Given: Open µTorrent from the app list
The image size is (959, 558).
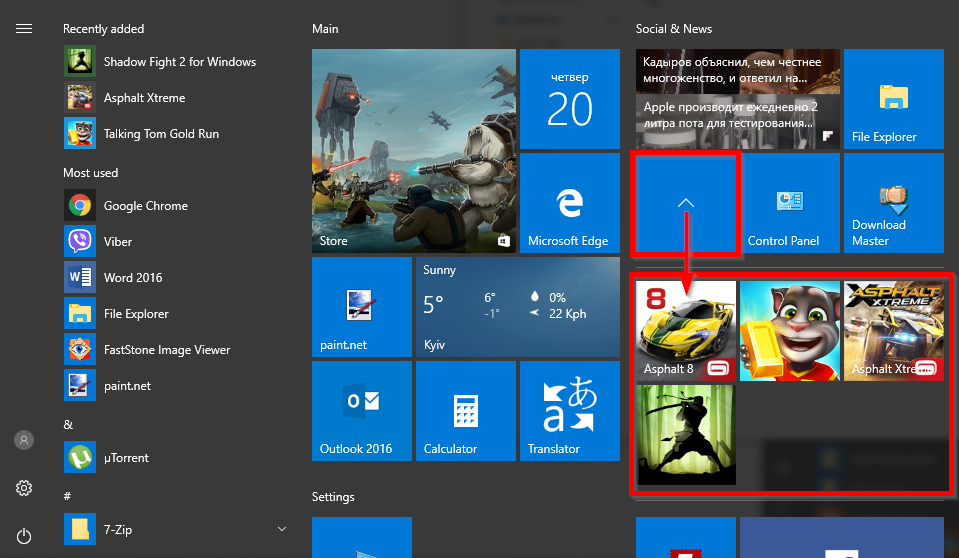Looking at the screenshot, I should tap(125, 458).
